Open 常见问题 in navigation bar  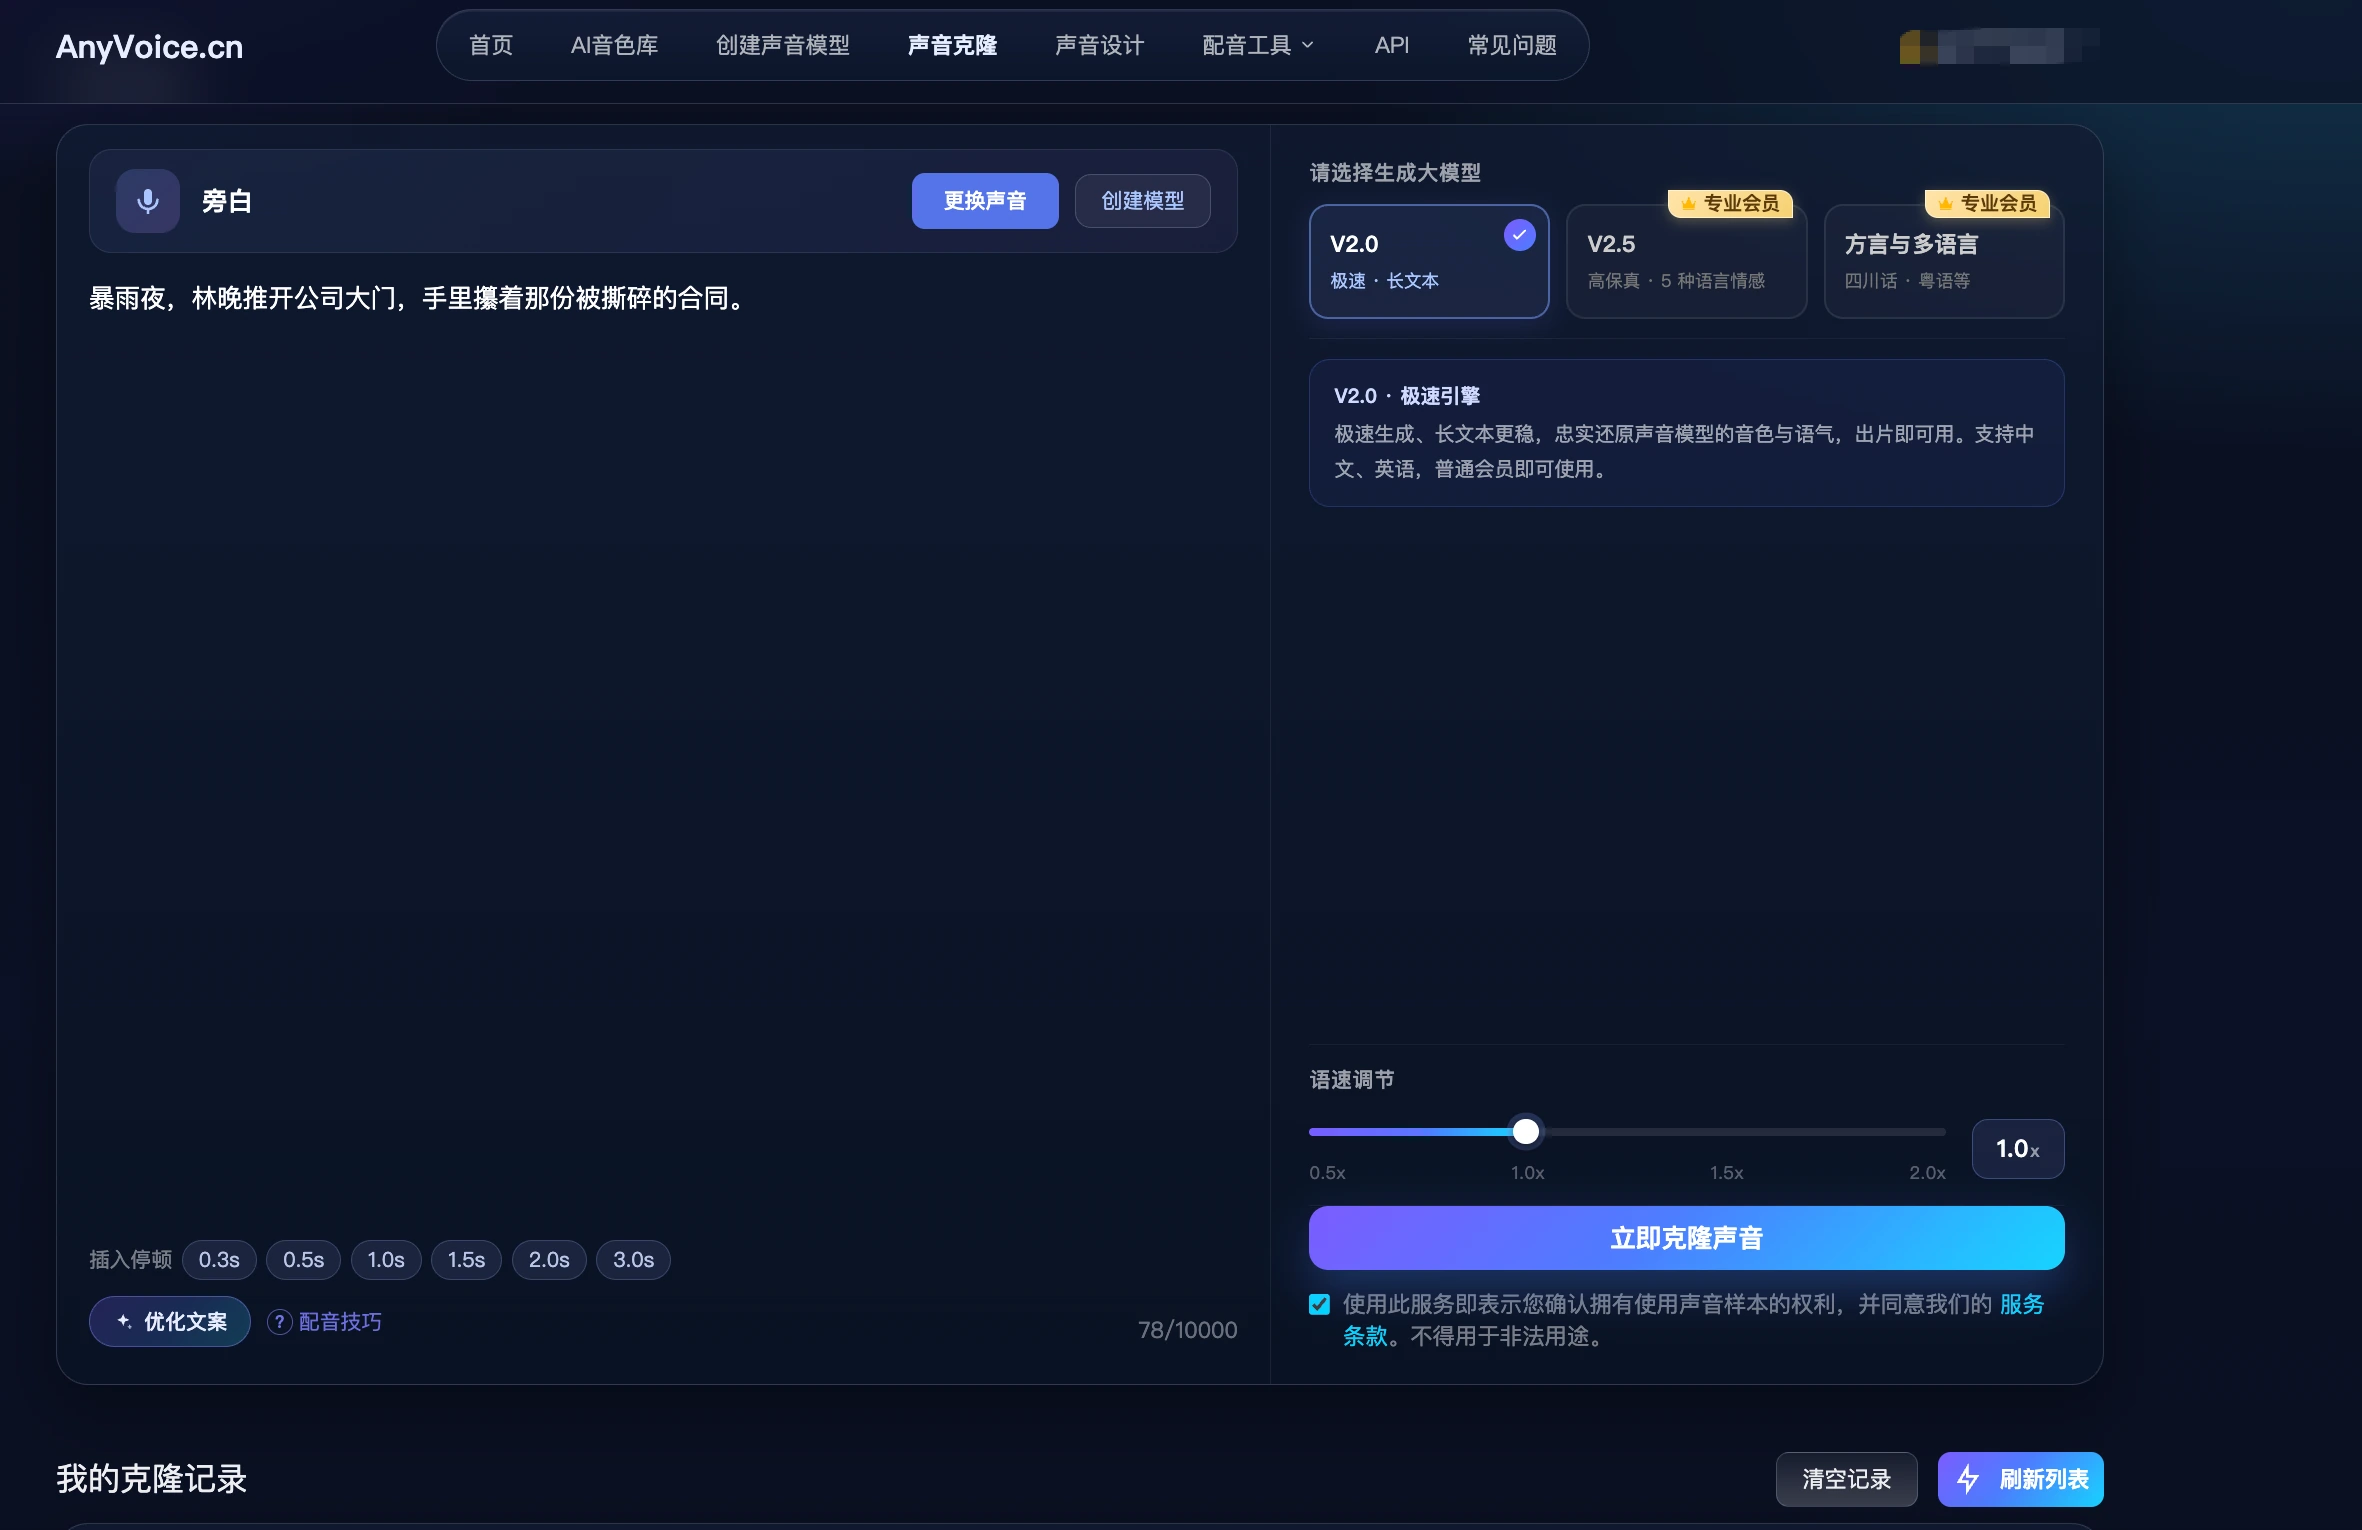coord(1512,45)
